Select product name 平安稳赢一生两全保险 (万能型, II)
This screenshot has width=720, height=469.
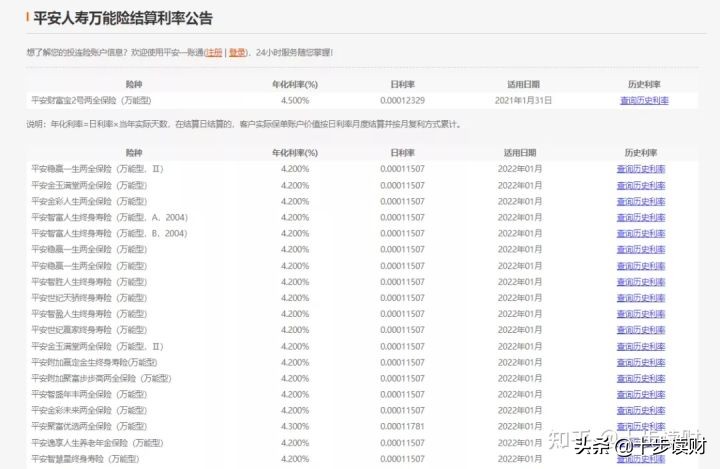pyautogui.click(x=97, y=169)
